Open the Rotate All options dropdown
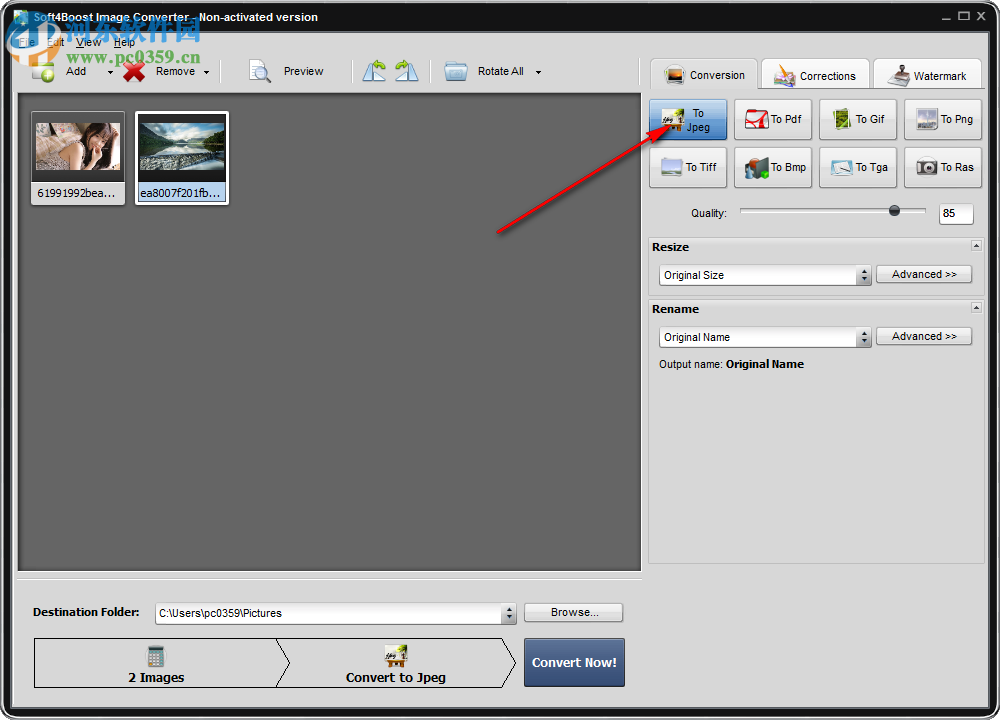1000x720 pixels. pos(538,71)
